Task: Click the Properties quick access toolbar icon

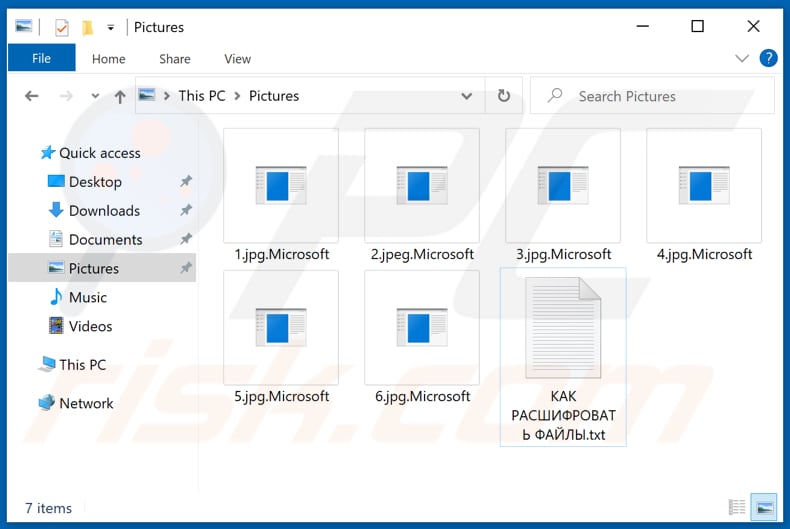Action: [x=61, y=27]
